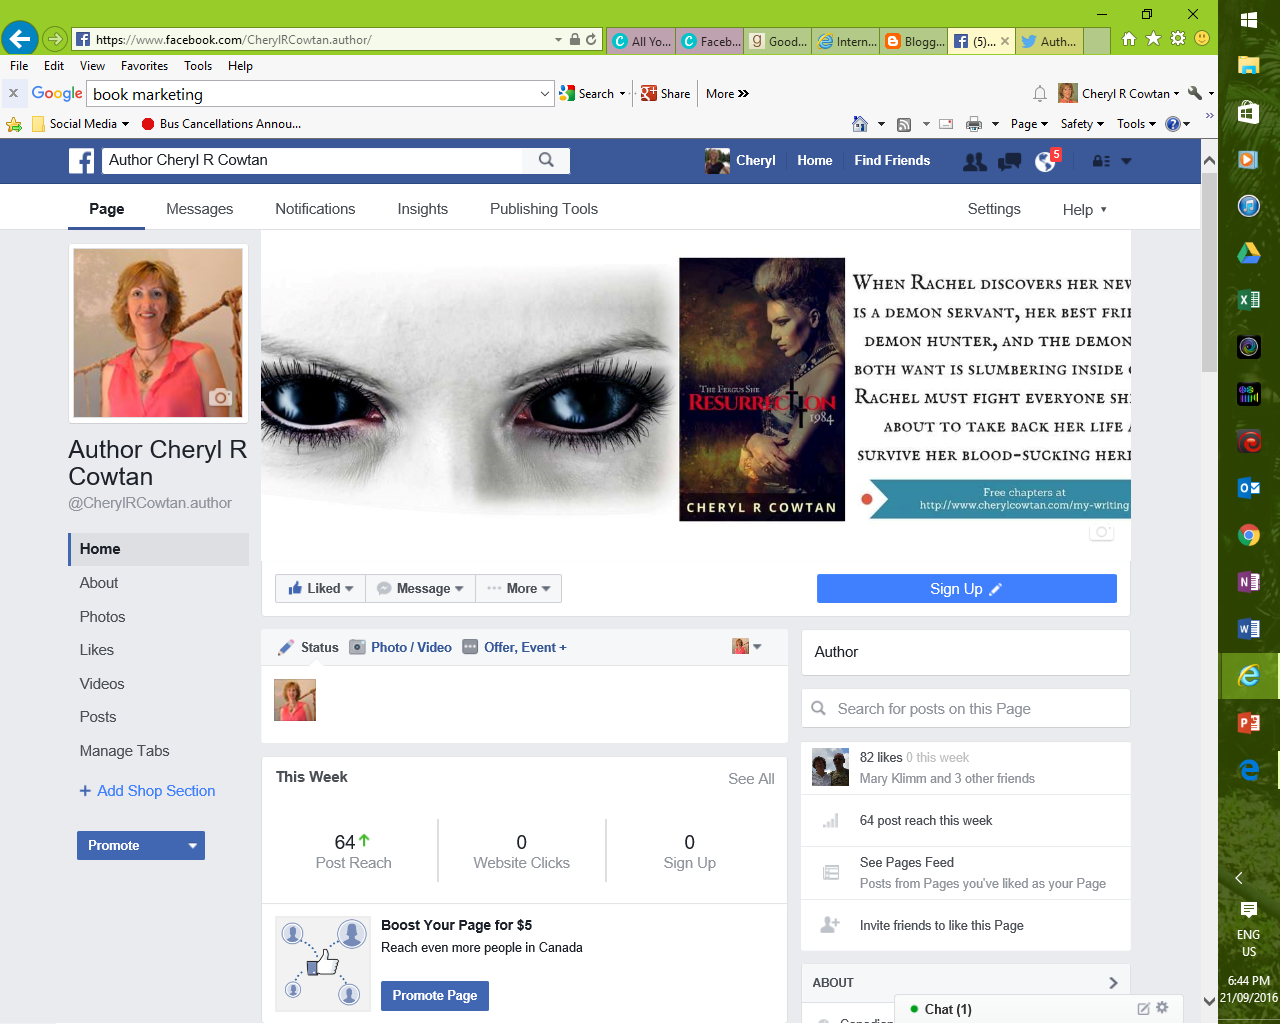Open the Facebook messages icon
The image size is (1280, 1024).
coord(1009,161)
